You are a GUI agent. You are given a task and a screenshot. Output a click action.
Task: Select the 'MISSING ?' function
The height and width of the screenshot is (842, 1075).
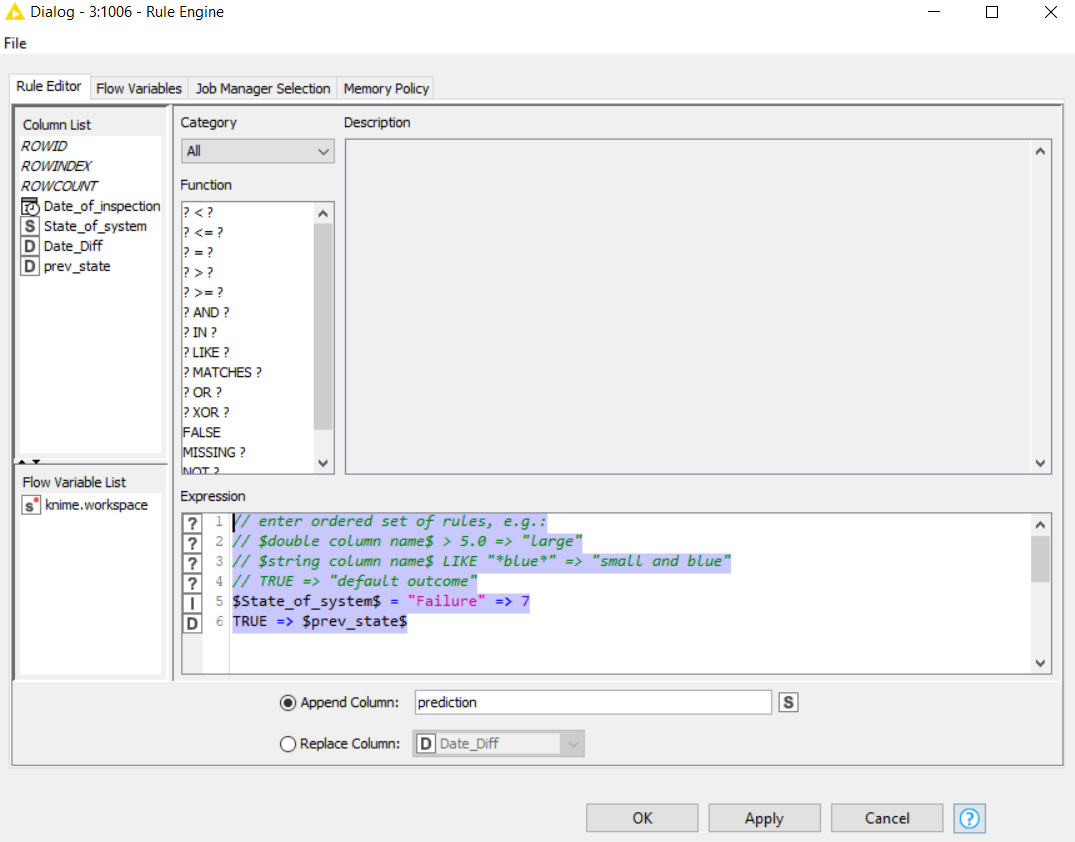point(214,452)
